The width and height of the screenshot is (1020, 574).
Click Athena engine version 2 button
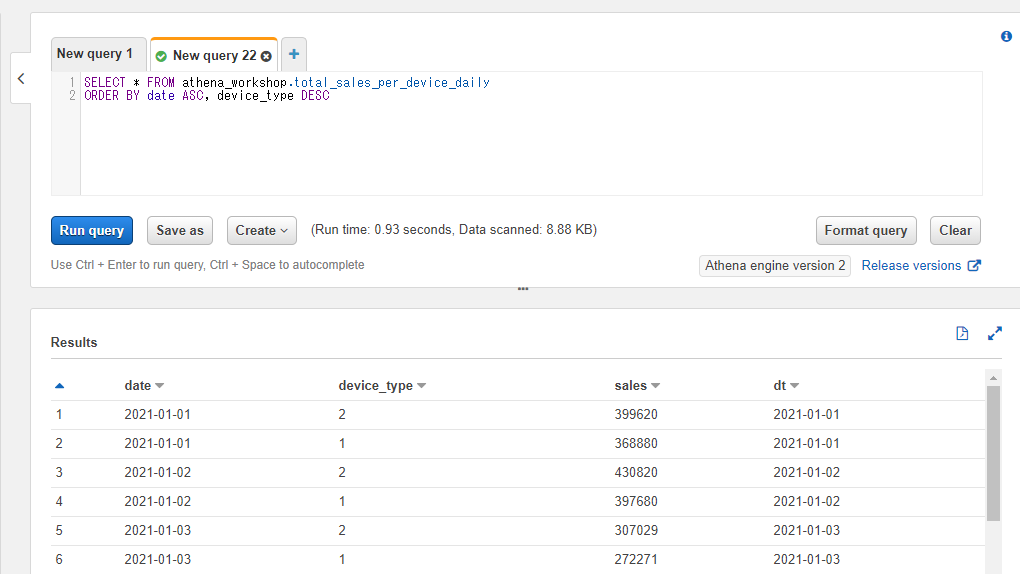(x=775, y=266)
